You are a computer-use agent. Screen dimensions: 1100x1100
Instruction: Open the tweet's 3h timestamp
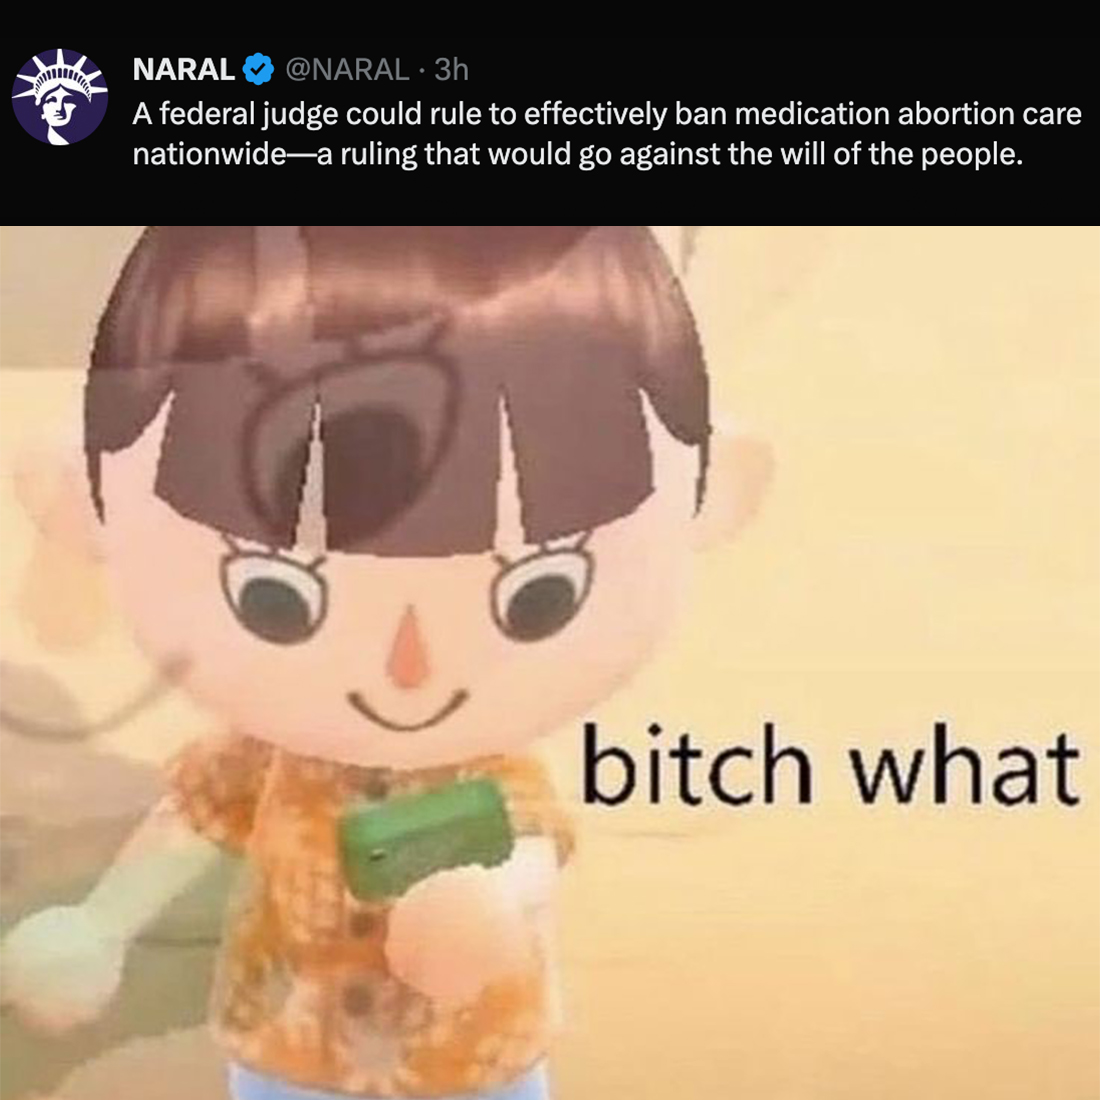(x=451, y=69)
